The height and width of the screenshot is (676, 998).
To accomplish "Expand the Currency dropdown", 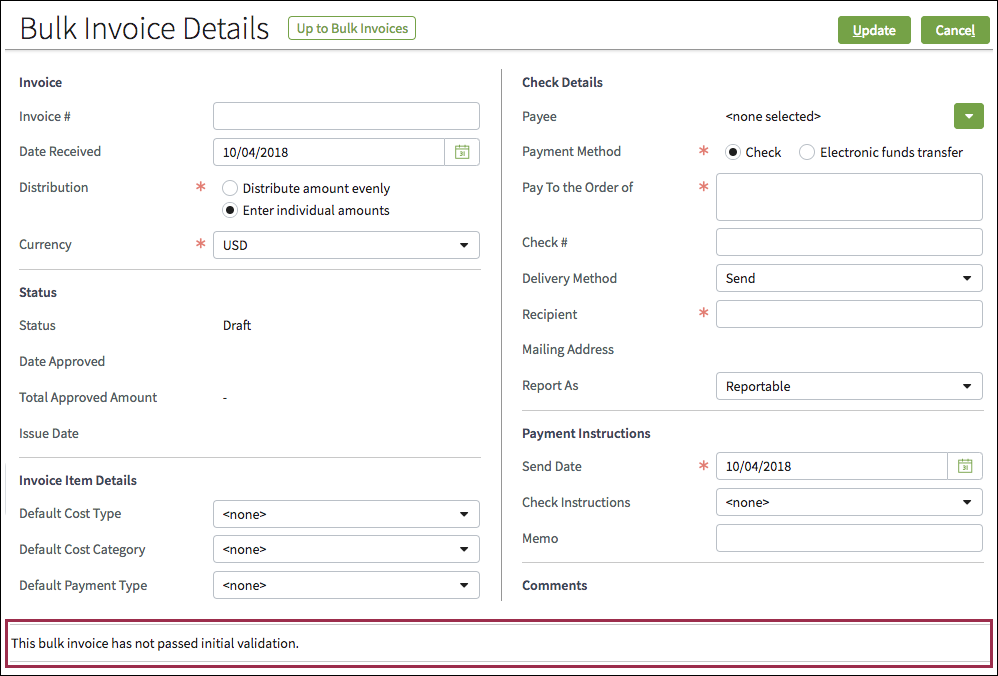I will click(x=346, y=245).
